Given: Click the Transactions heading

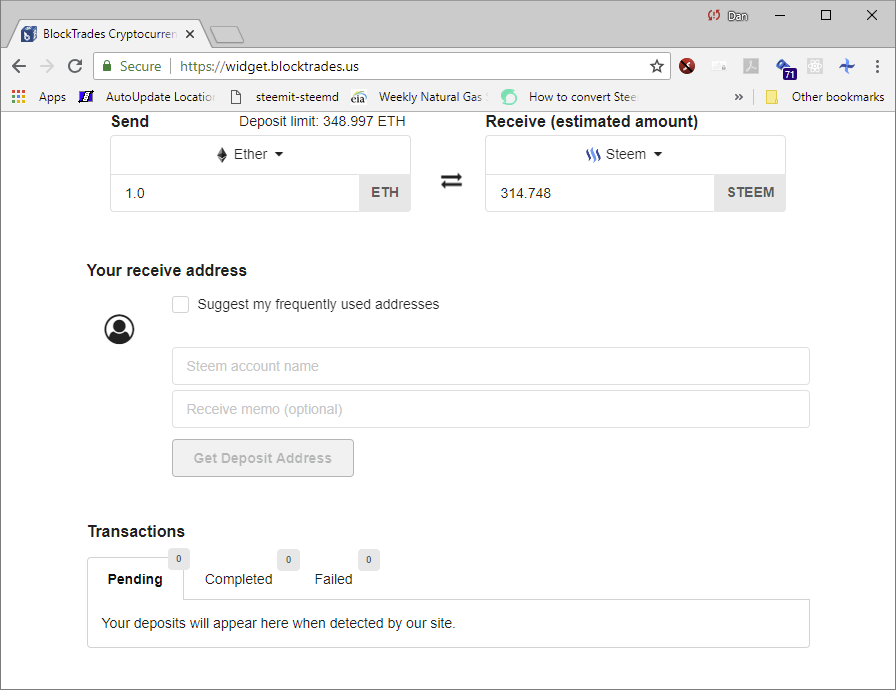Looking at the screenshot, I should point(137,531).
